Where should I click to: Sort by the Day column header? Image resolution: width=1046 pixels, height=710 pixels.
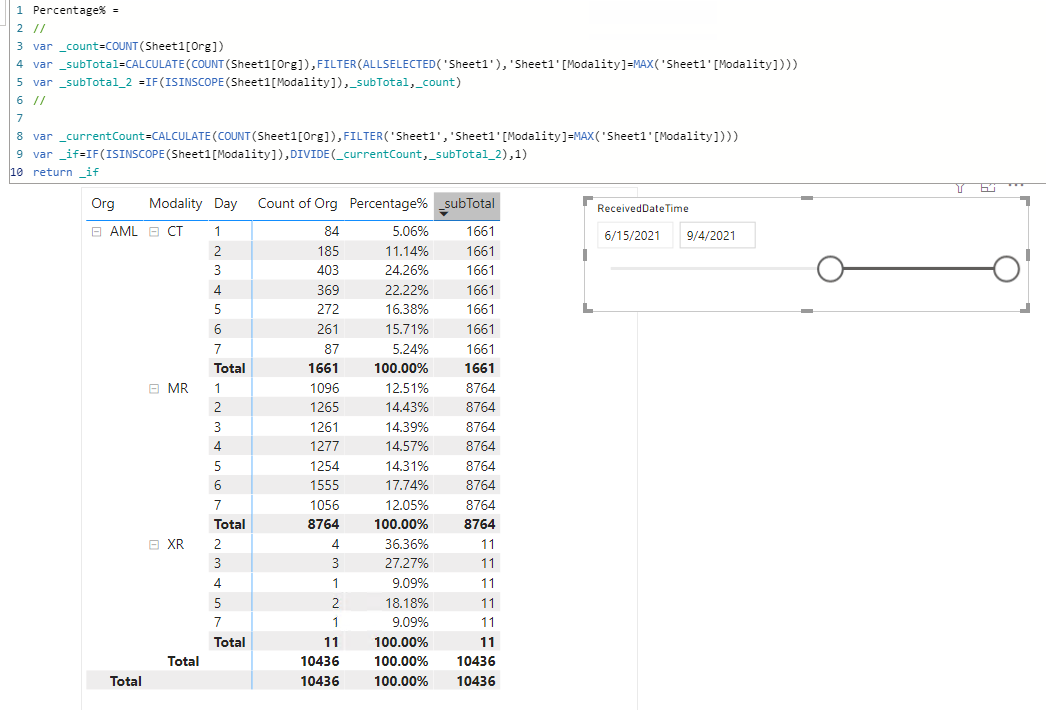click(x=225, y=204)
